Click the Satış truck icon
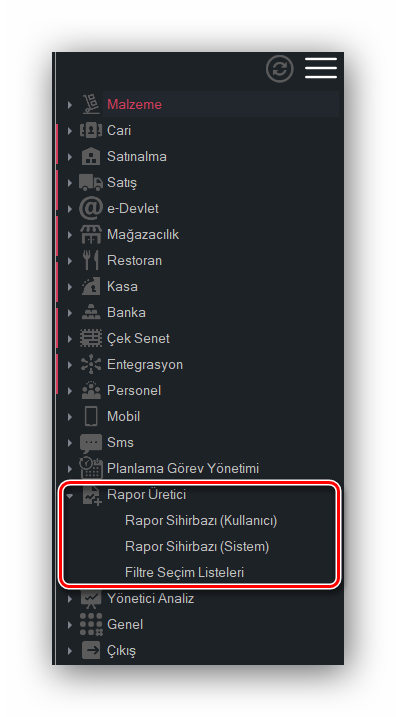Image resolution: width=396 pixels, height=717 pixels. click(91, 182)
